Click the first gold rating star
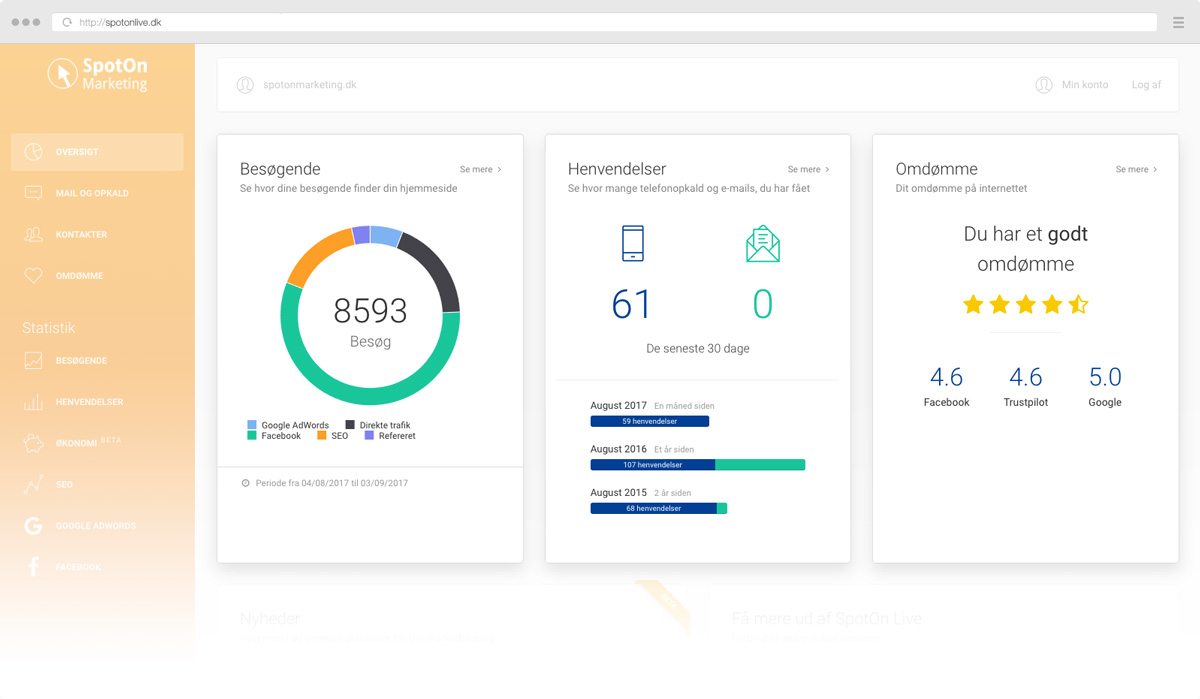 [973, 305]
